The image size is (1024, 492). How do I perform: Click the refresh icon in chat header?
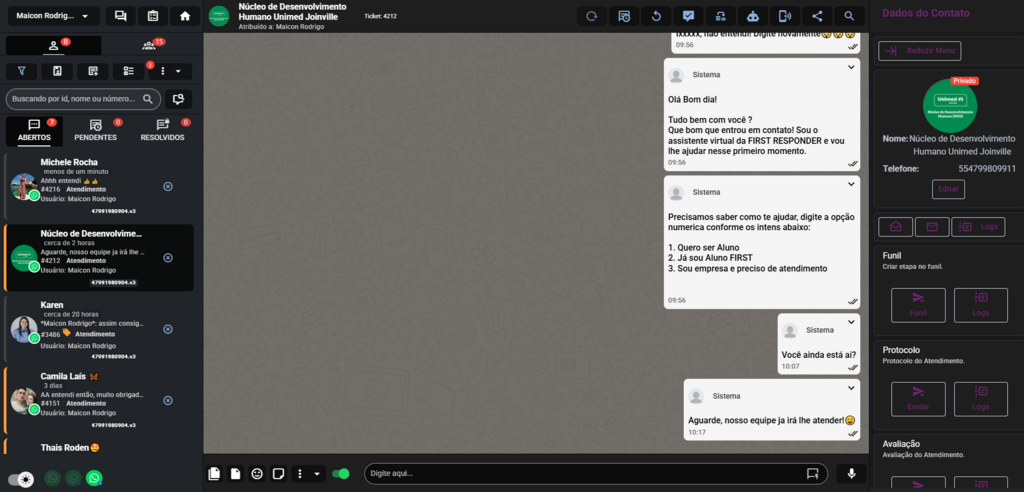pos(592,16)
